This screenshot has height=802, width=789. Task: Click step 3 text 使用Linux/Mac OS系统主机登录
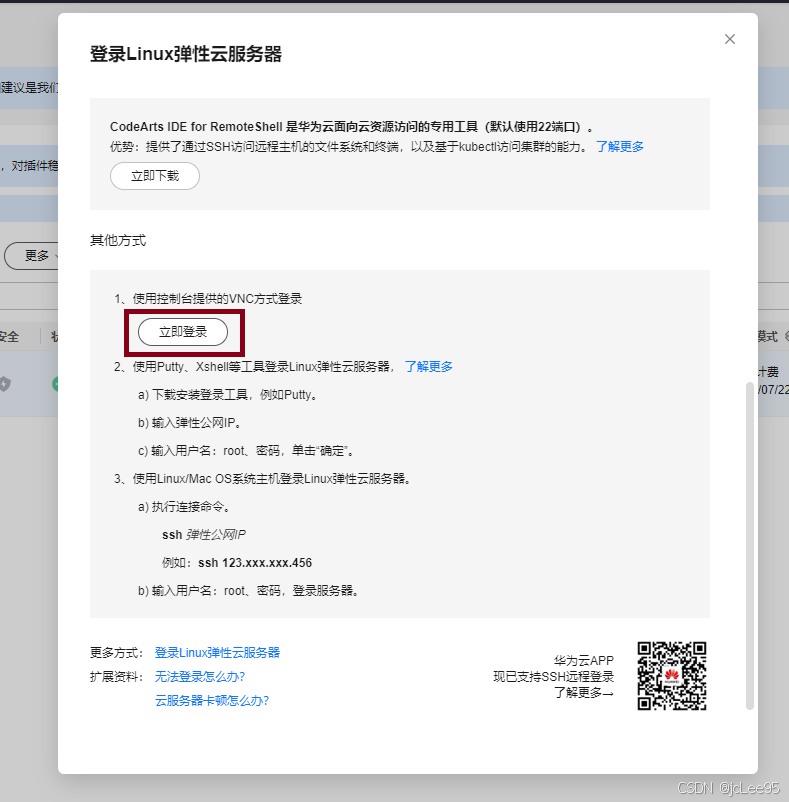tap(273, 479)
